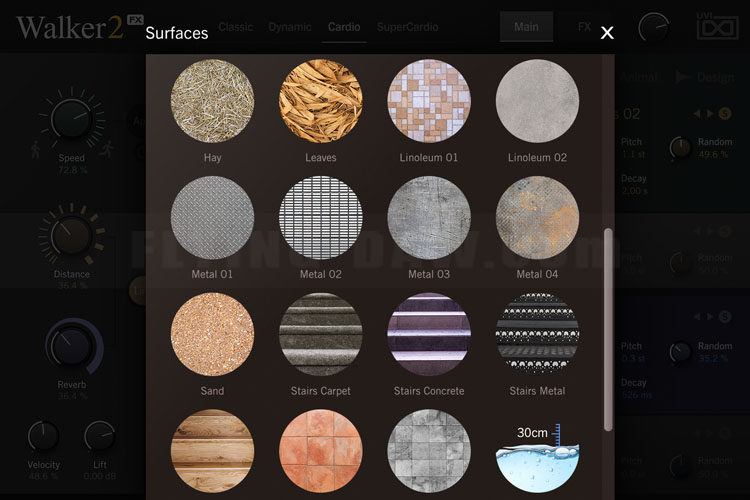Select the Hay surface thumbnail
This screenshot has width=750, height=500.
pos(212,101)
